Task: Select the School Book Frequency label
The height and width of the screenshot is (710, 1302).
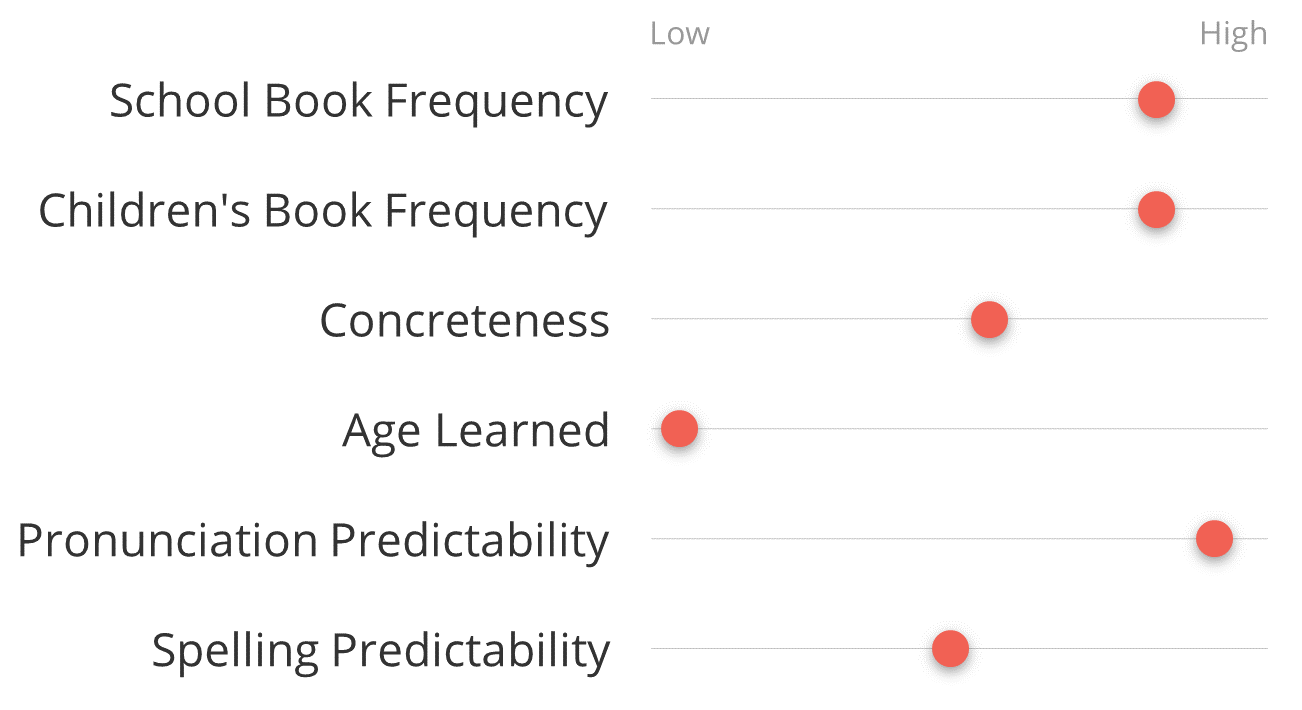Action: [x=358, y=101]
